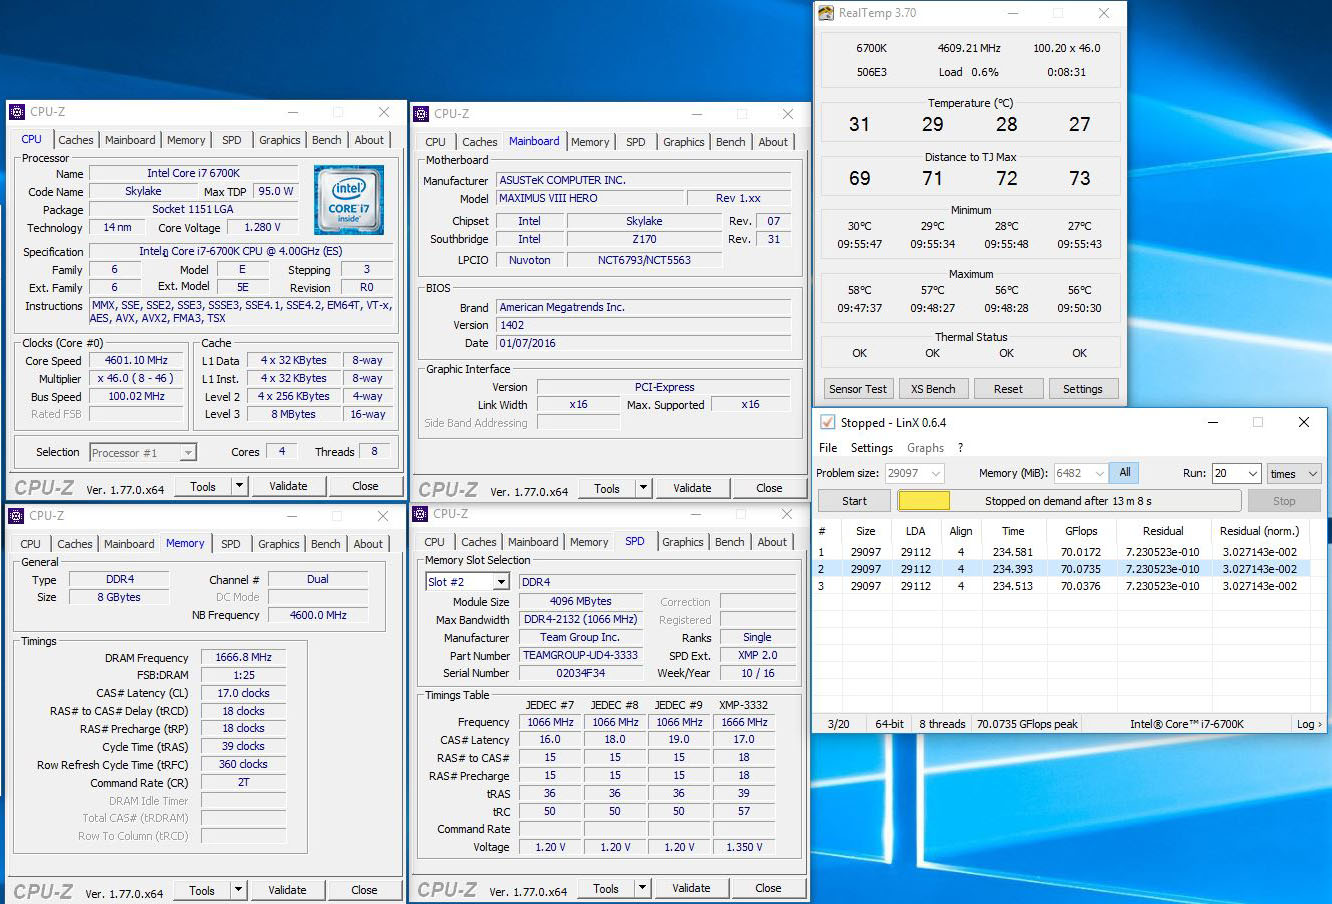Screen dimensions: 1332x904
Task: Open the Slot #2 memory slot dropdown
Action: 501,582
